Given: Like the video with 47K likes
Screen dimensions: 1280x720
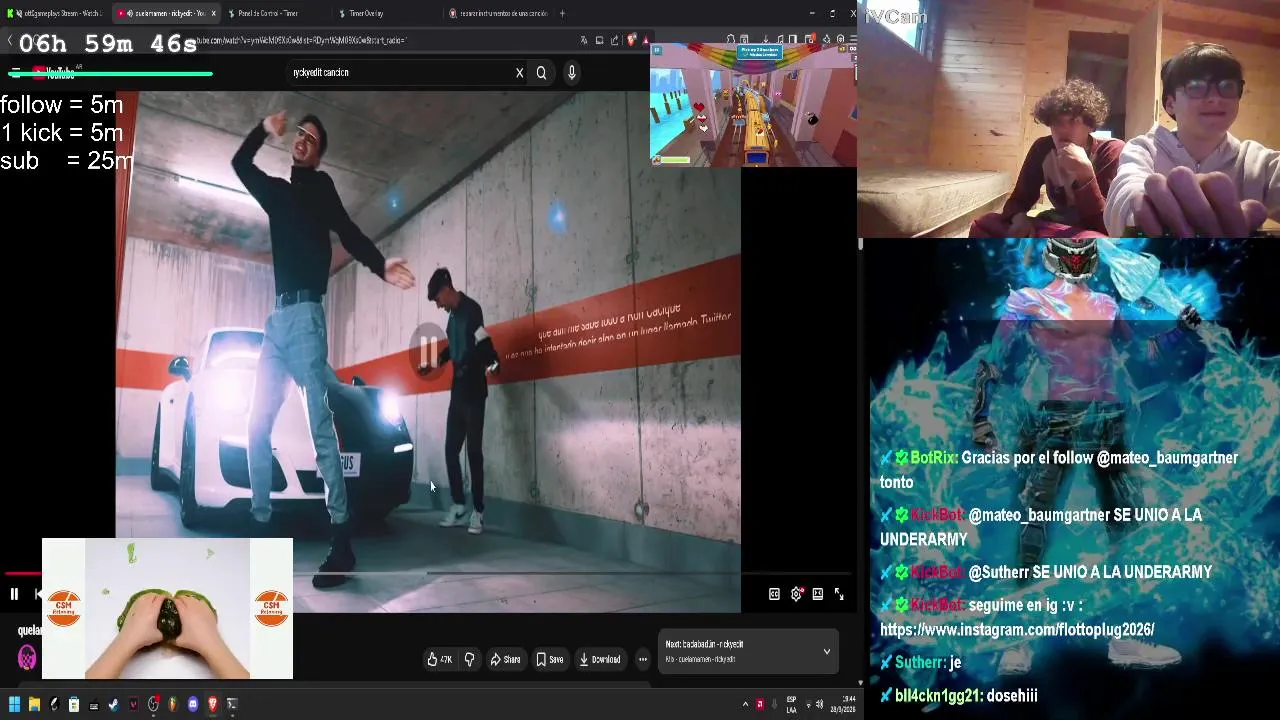Looking at the screenshot, I should [439, 659].
